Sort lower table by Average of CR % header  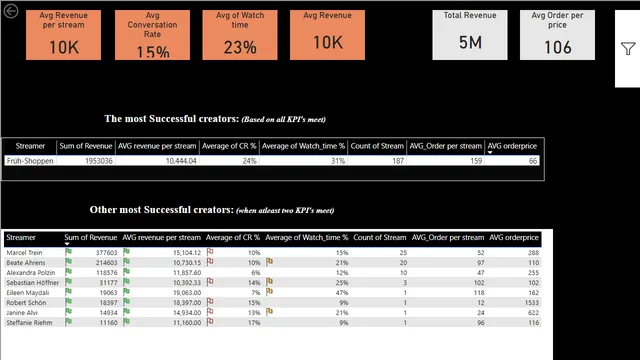click(x=233, y=238)
